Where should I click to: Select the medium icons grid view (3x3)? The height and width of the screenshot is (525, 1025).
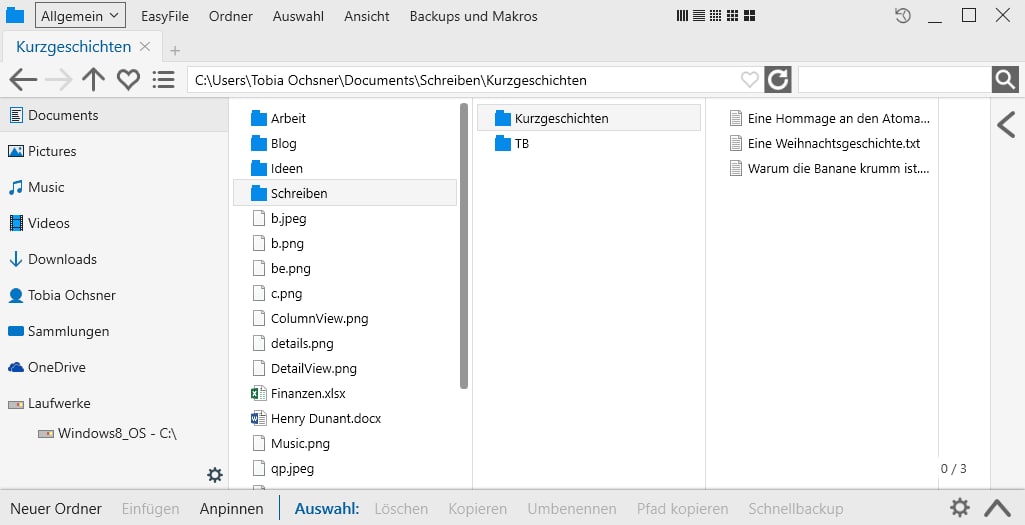733,16
